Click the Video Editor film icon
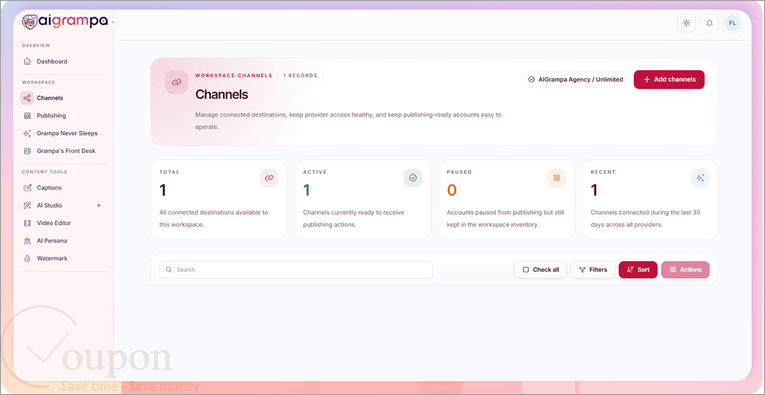The image size is (765, 395). (x=27, y=223)
